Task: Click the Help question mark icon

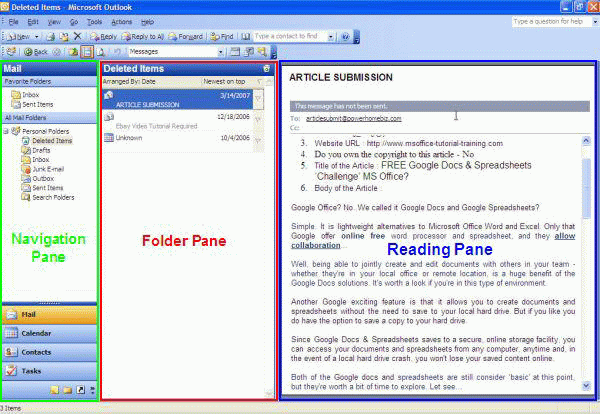Action: [x=345, y=37]
